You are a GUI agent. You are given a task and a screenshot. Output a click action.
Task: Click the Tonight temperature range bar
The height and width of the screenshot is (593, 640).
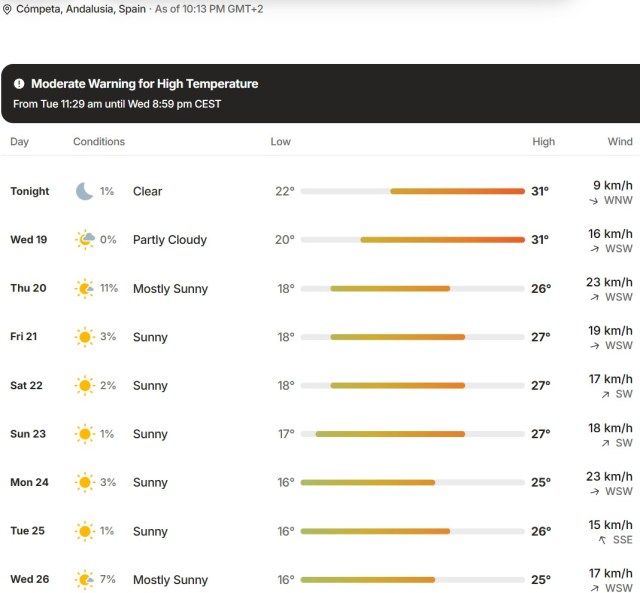click(413, 191)
